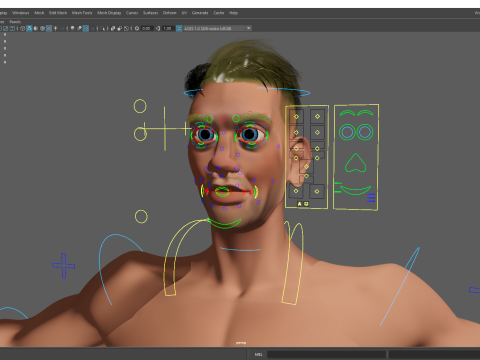Open the UV menu
Image resolution: width=480 pixels, height=360 pixels.
click(184, 13)
